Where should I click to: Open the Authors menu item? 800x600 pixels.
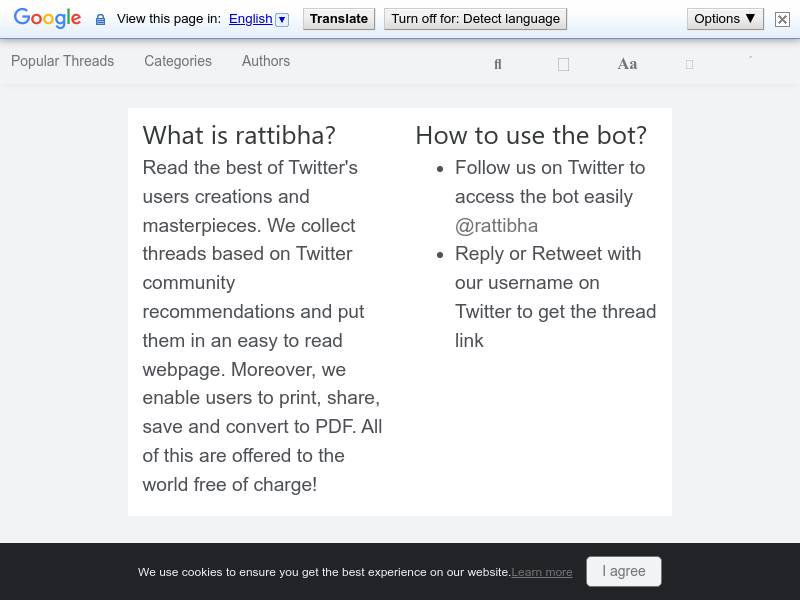266,61
